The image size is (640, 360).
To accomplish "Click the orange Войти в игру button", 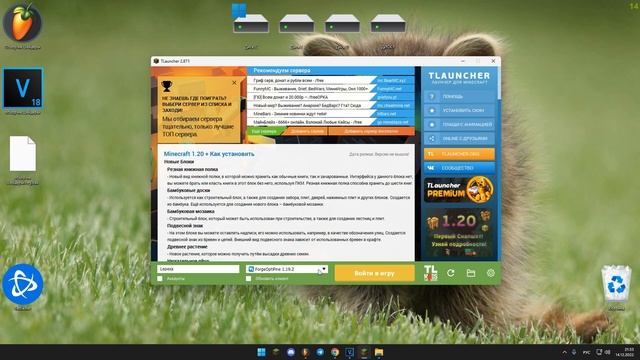I will click(x=374, y=273).
